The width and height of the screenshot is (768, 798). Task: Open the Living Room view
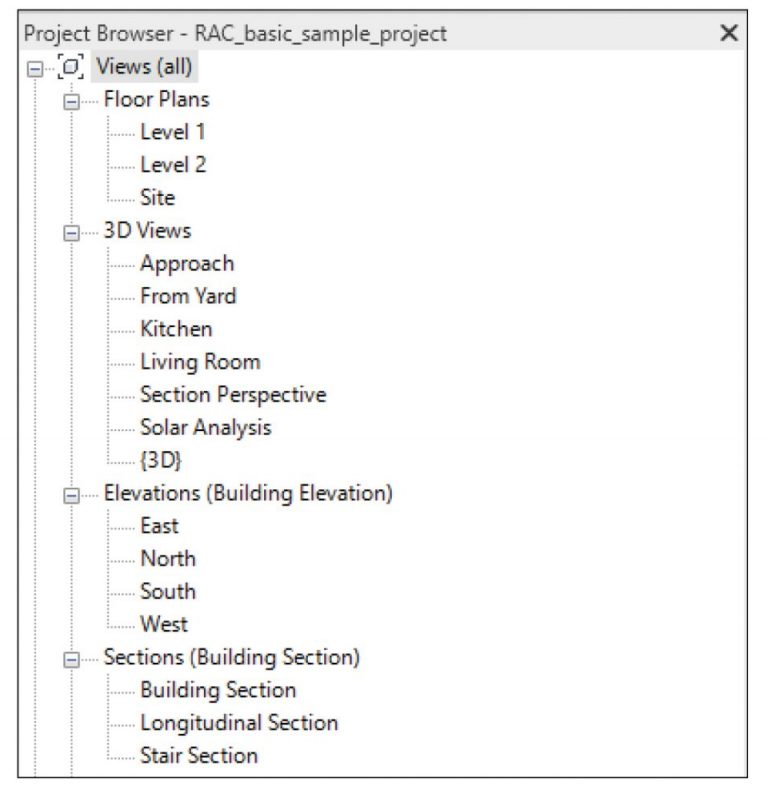tap(200, 362)
